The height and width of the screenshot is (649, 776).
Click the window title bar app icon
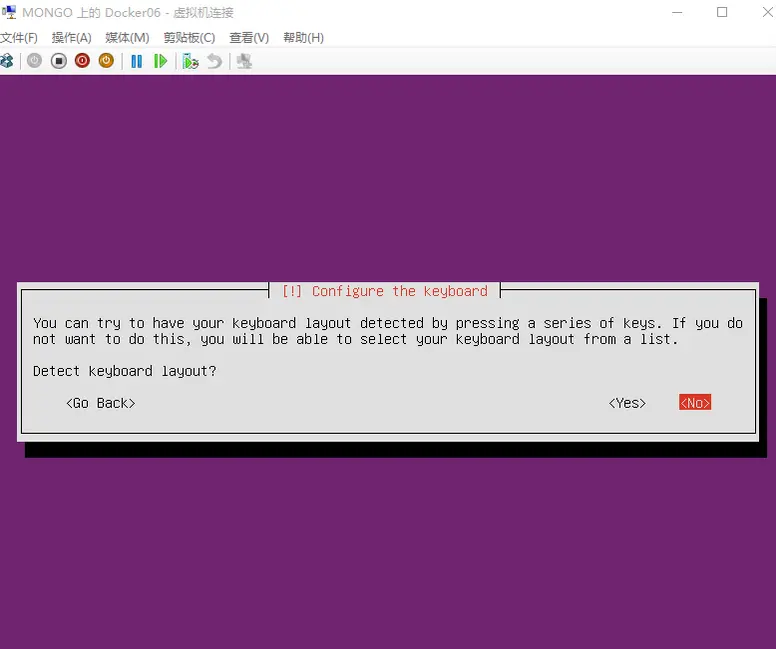(8, 12)
